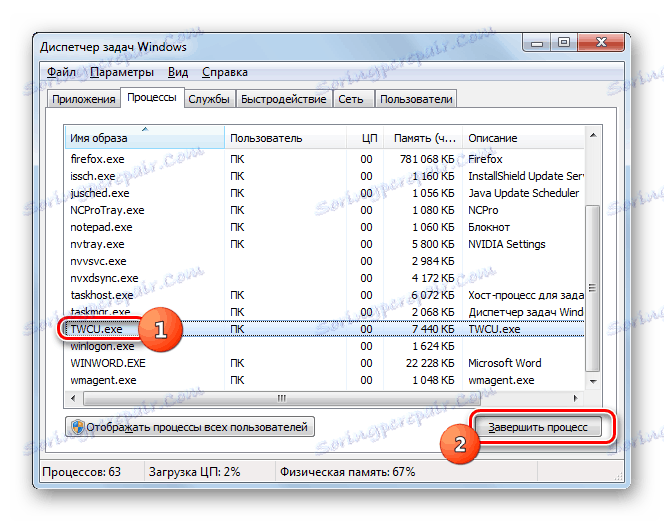Screen dimensions: 664x522
Task: Switch to the Службы tab
Action: pyautogui.click(x=209, y=99)
